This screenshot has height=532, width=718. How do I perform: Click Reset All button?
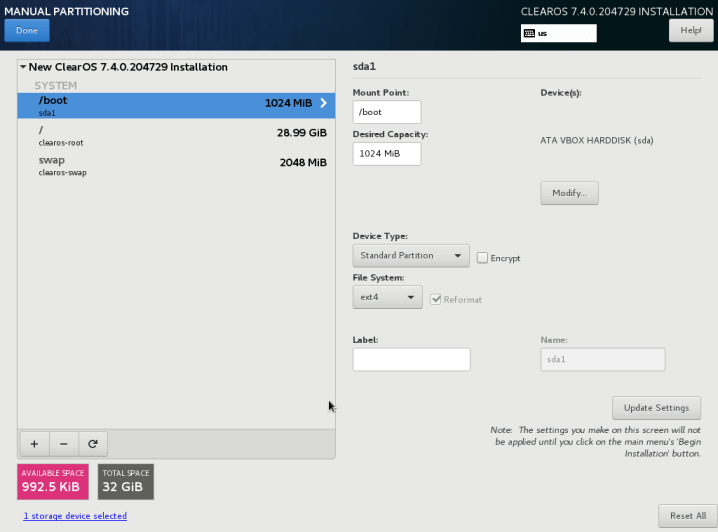(x=688, y=516)
